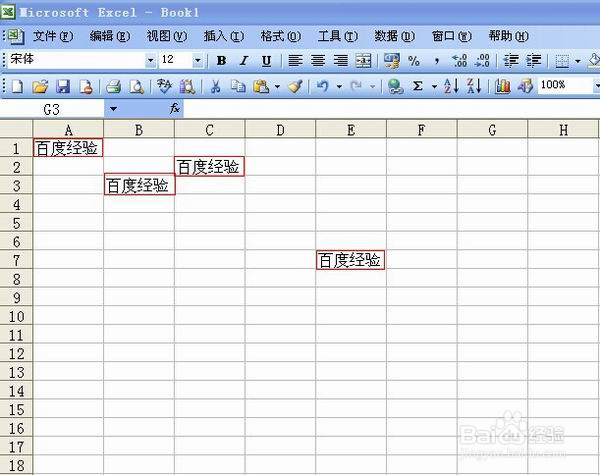Apply percent style format

(x=414, y=60)
